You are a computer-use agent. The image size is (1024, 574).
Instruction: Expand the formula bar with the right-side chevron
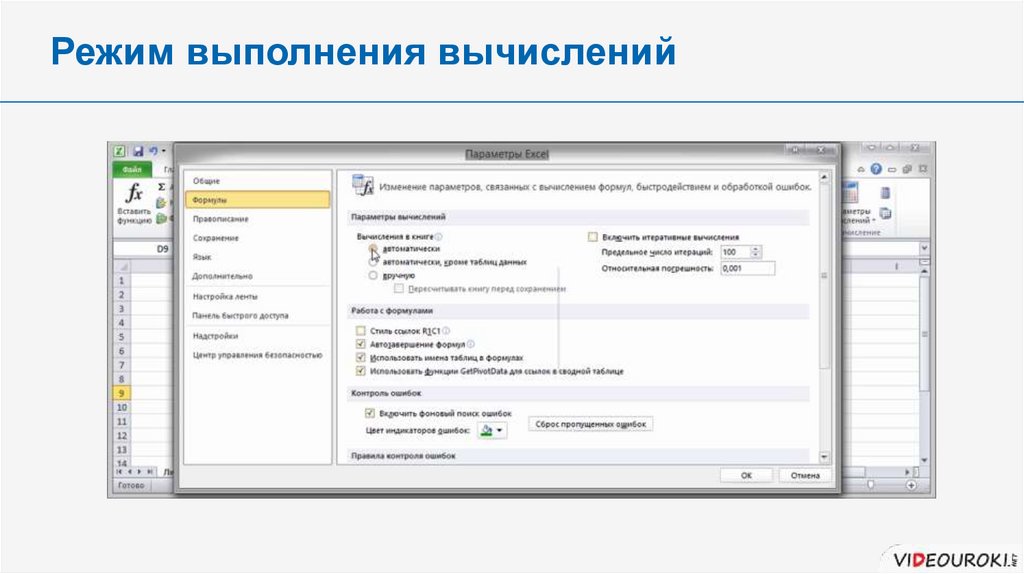point(923,249)
